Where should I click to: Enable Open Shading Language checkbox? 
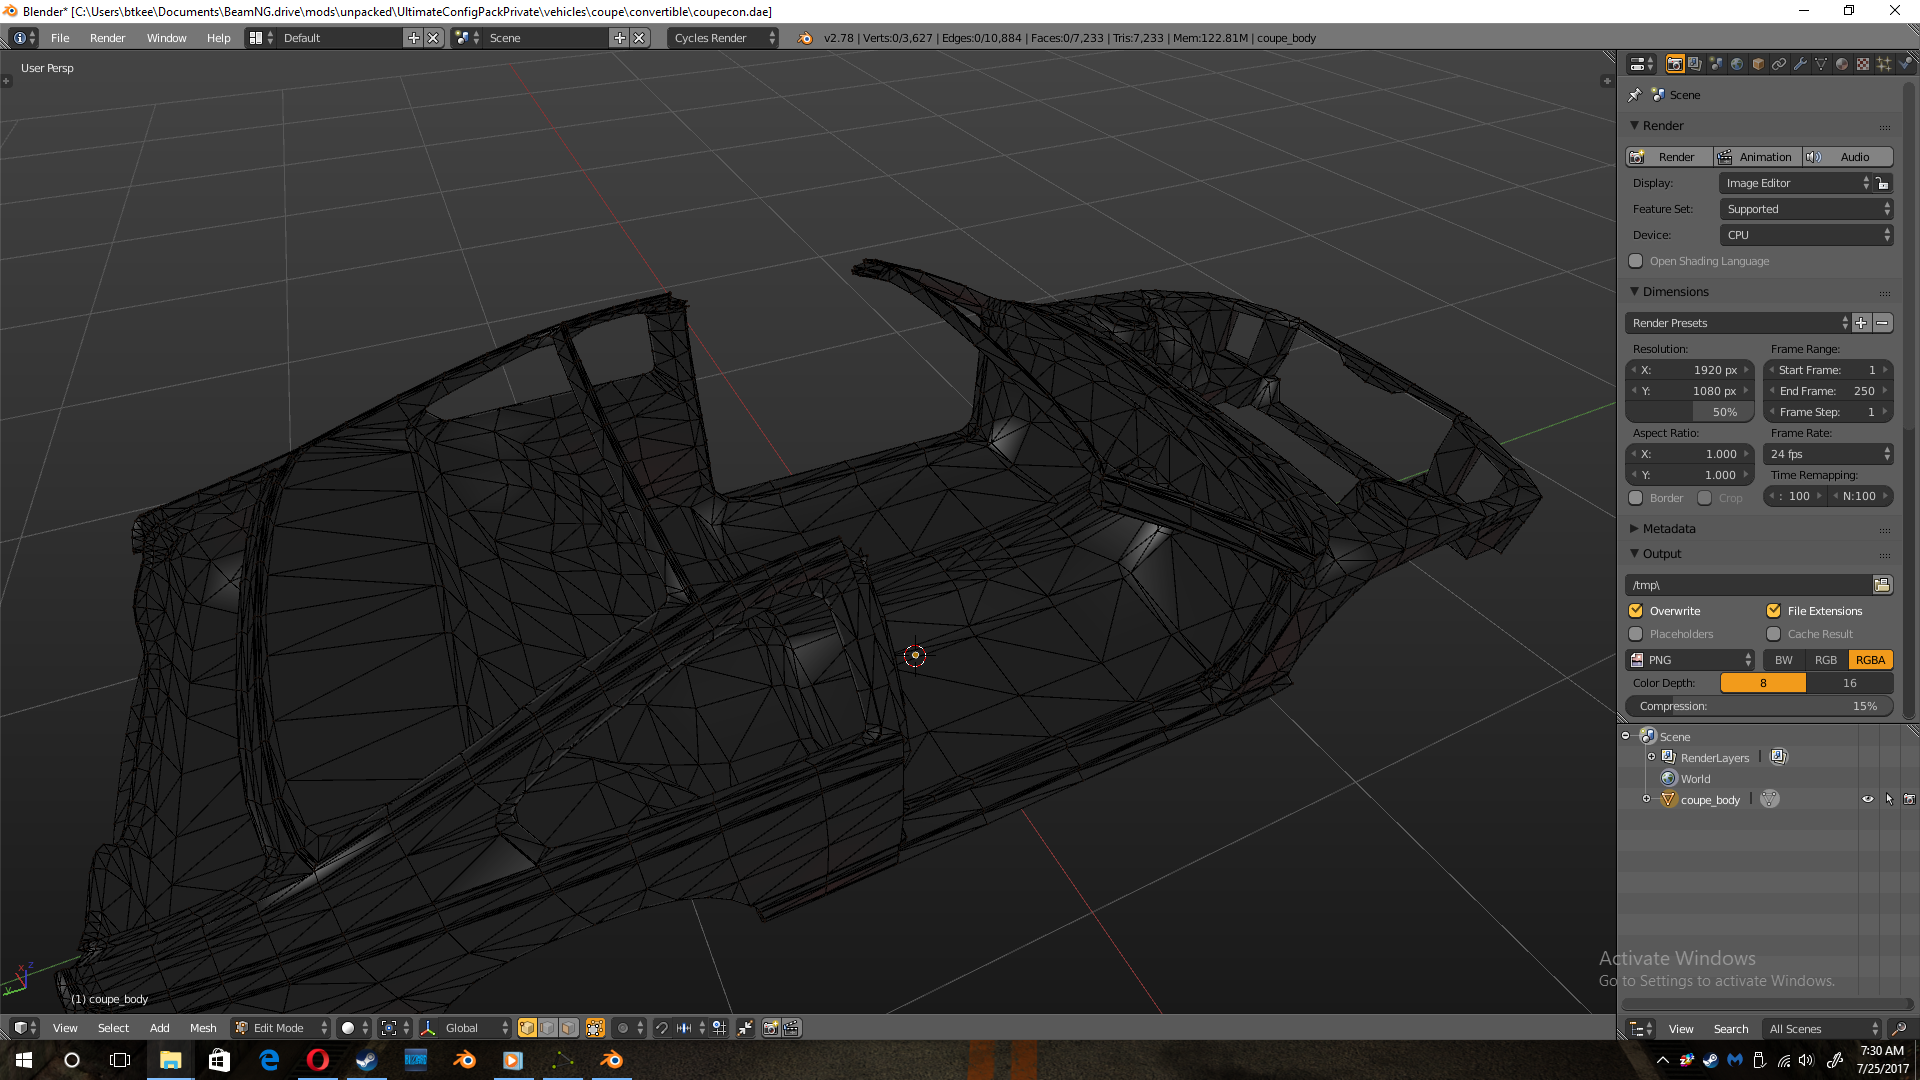[x=1636, y=261]
